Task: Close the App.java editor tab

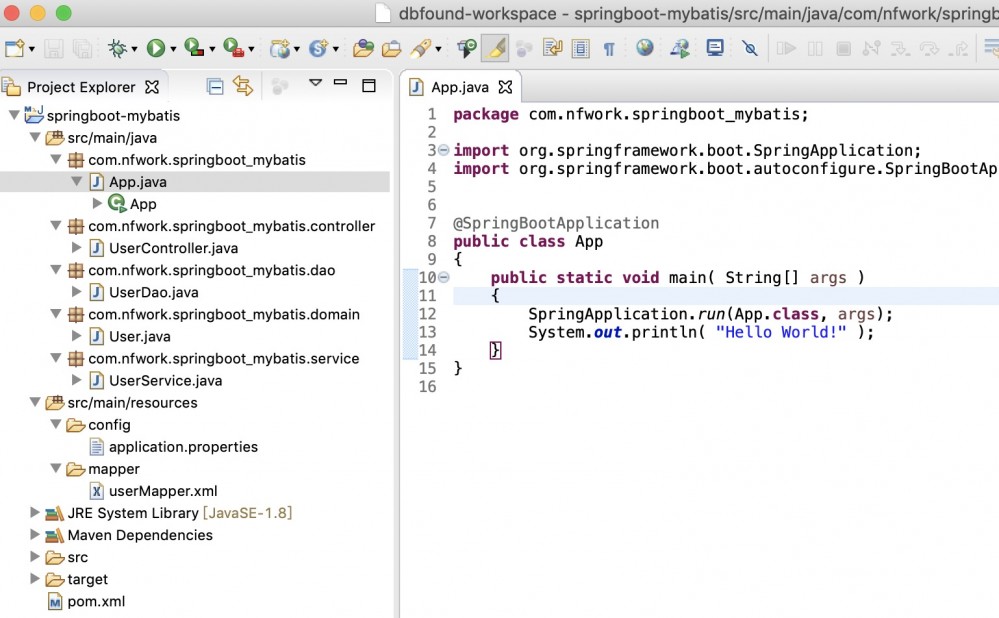Action: [x=505, y=88]
